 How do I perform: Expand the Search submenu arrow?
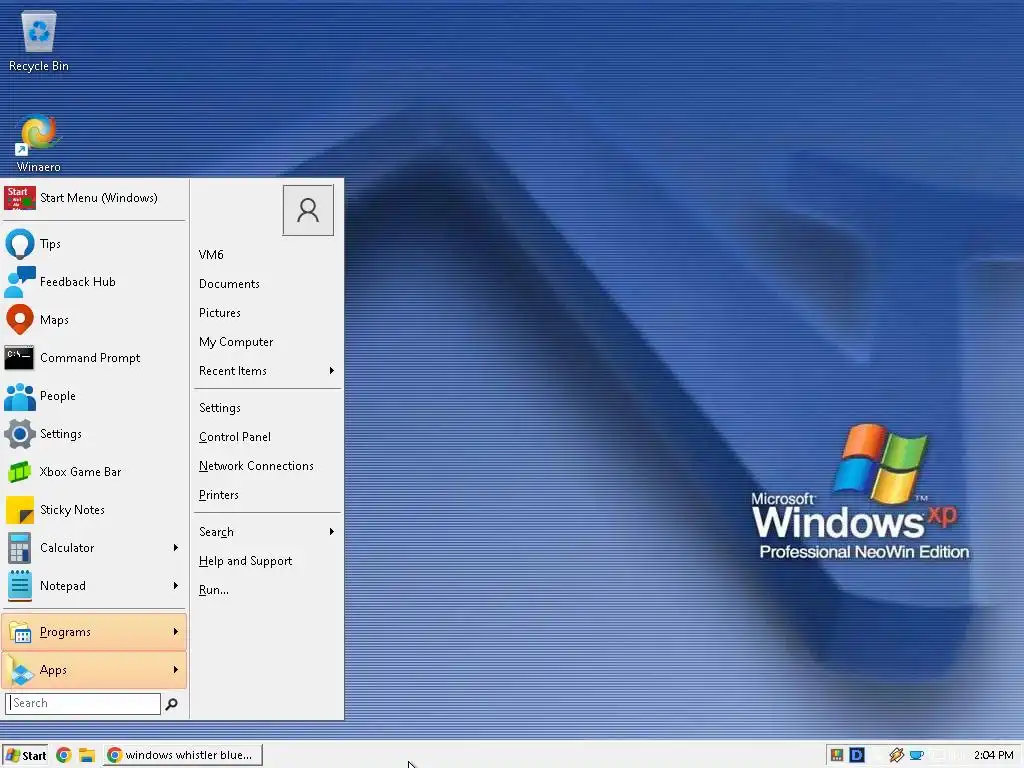pyautogui.click(x=332, y=532)
